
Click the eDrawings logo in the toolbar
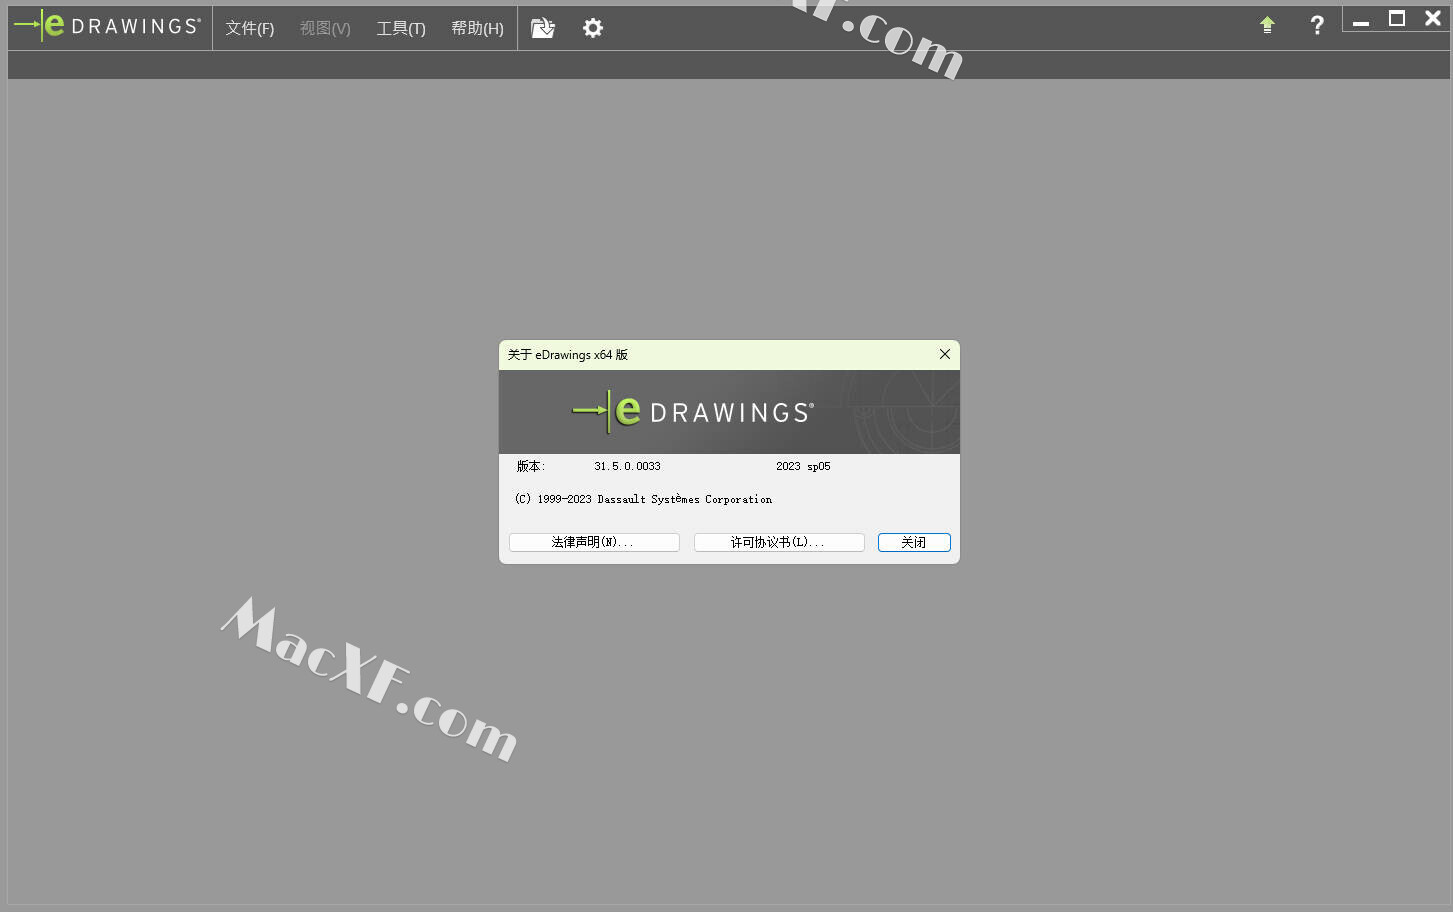pos(107,25)
